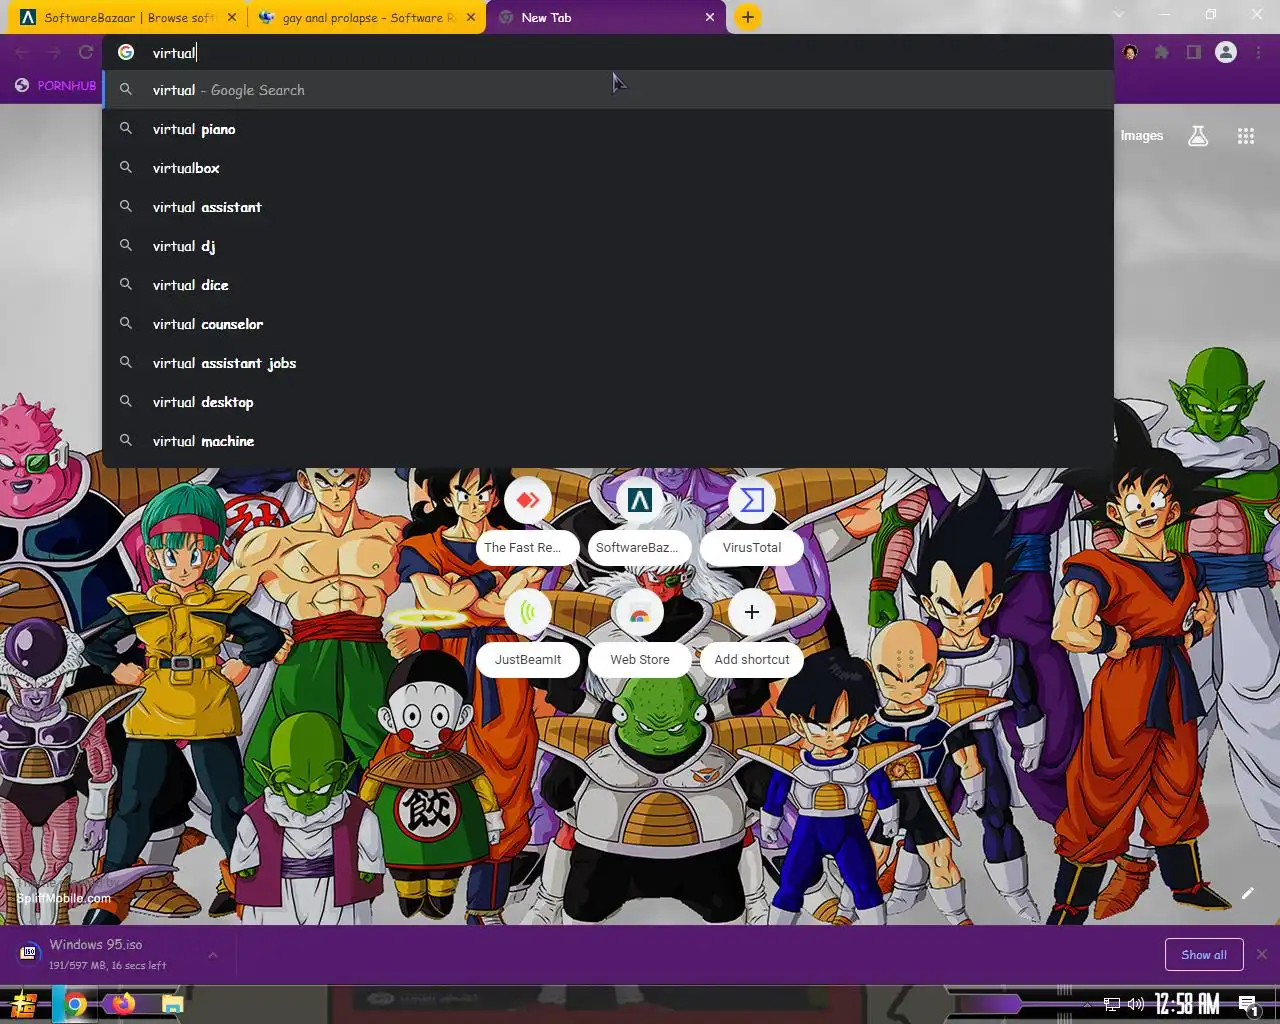The image size is (1280, 1024).
Task: Click the Add shortcut plus tile
Action: coord(752,633)
